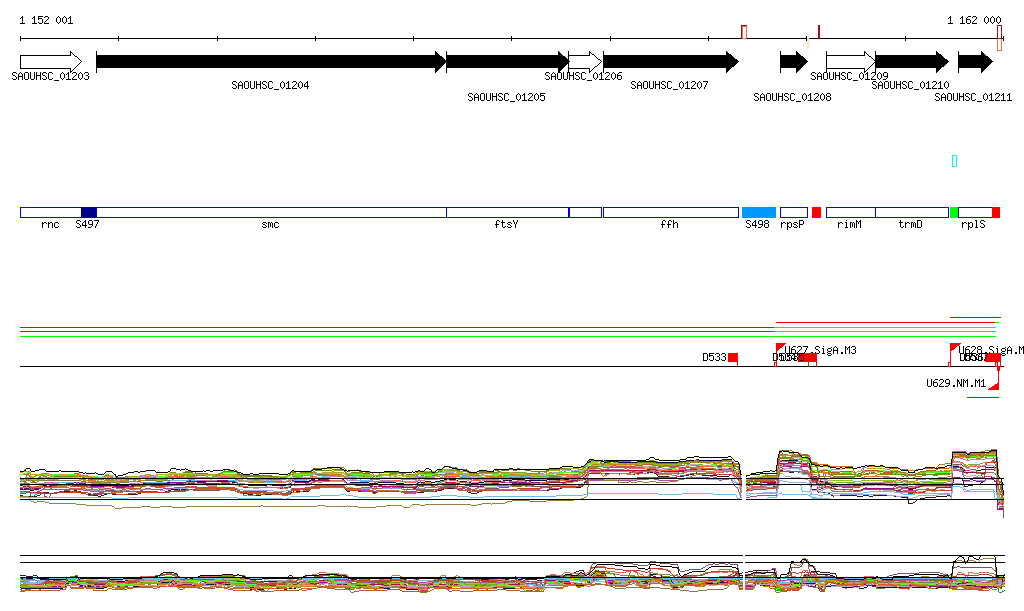This screenshot has width=1024, height=611.
Task: Select the smc gene segment box
Action: pos(270,212)
